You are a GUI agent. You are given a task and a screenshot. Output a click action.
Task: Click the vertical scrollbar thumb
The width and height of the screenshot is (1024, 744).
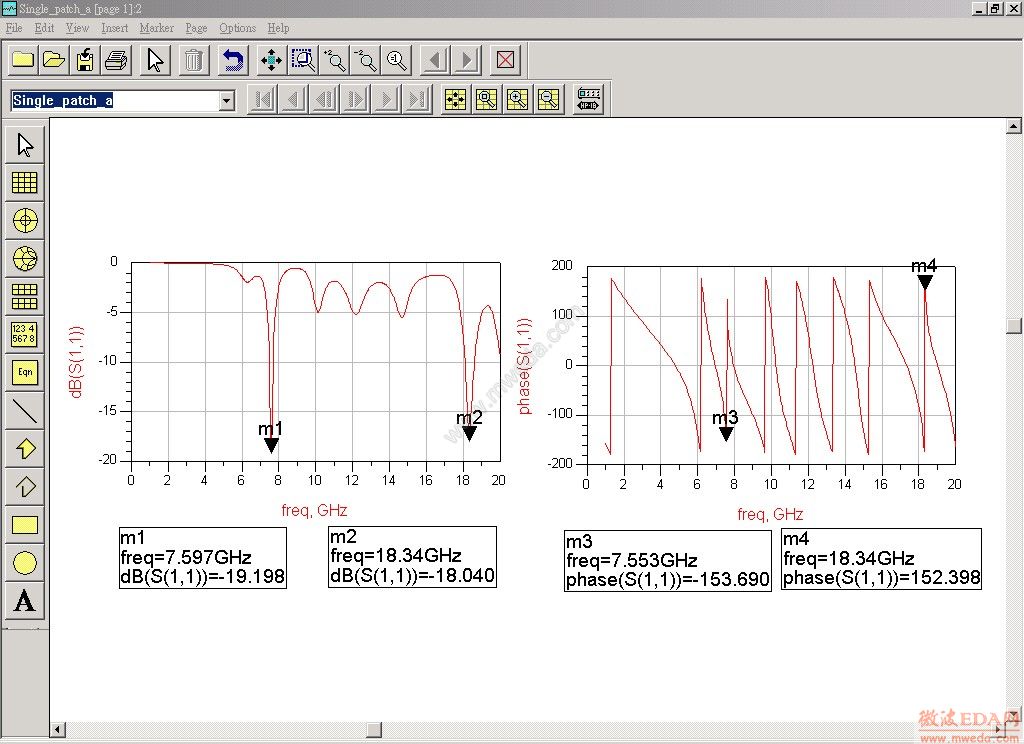(1015, 326)
